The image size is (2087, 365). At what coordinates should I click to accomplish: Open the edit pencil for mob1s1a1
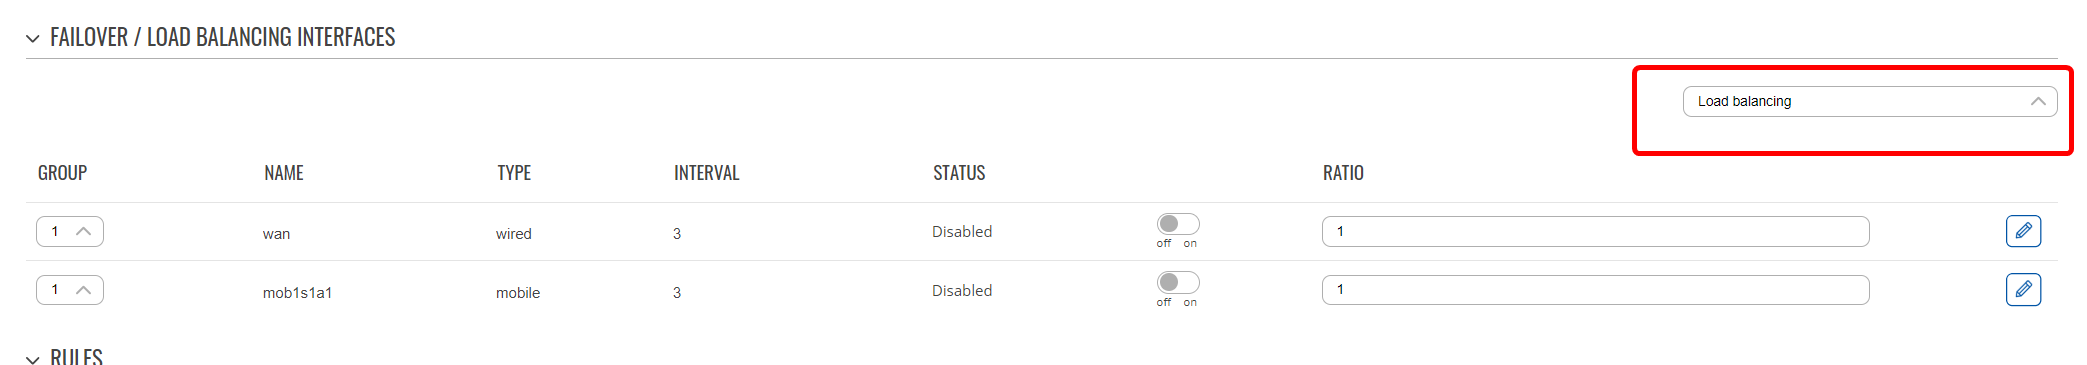pos(2023,290)
